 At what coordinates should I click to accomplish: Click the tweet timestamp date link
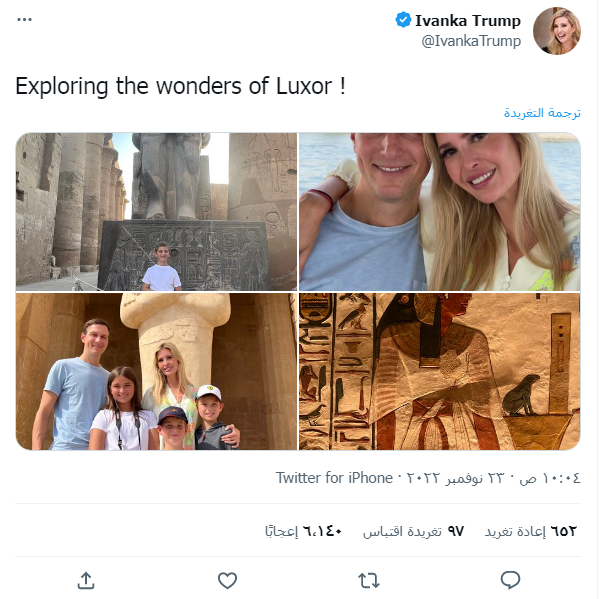point(489,478)
